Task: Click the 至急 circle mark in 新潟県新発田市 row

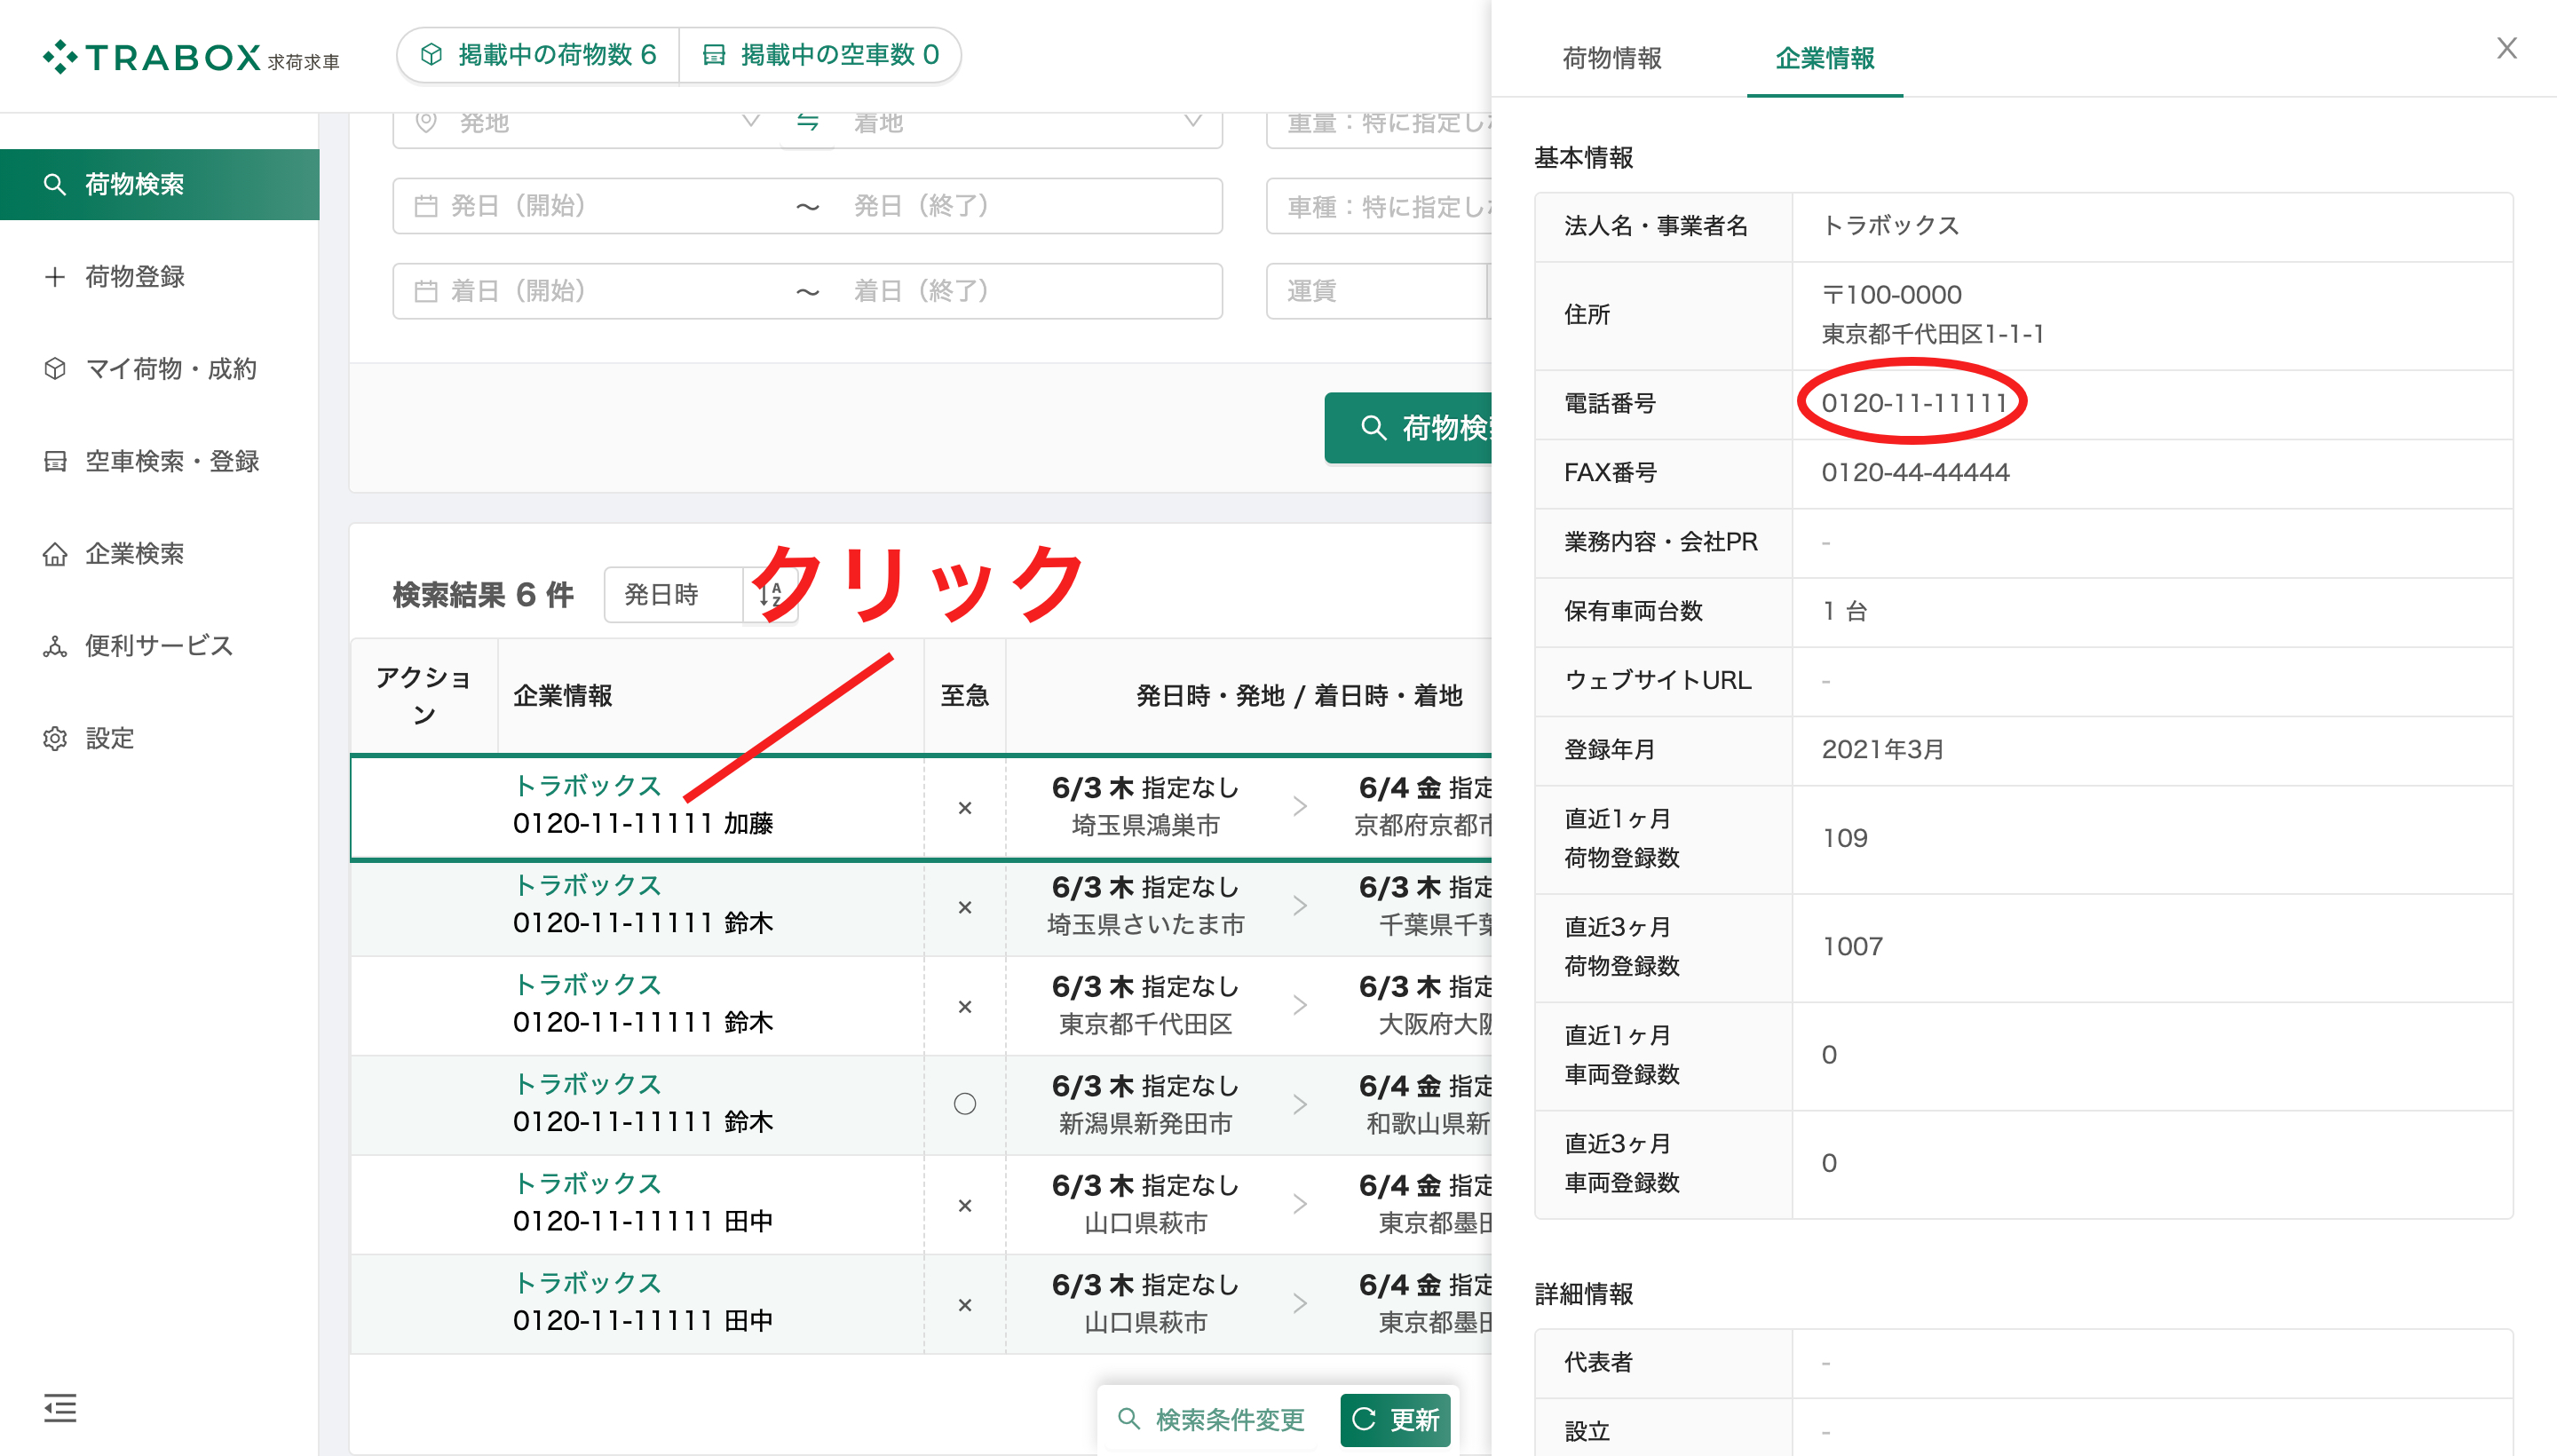Action: 965,1104
